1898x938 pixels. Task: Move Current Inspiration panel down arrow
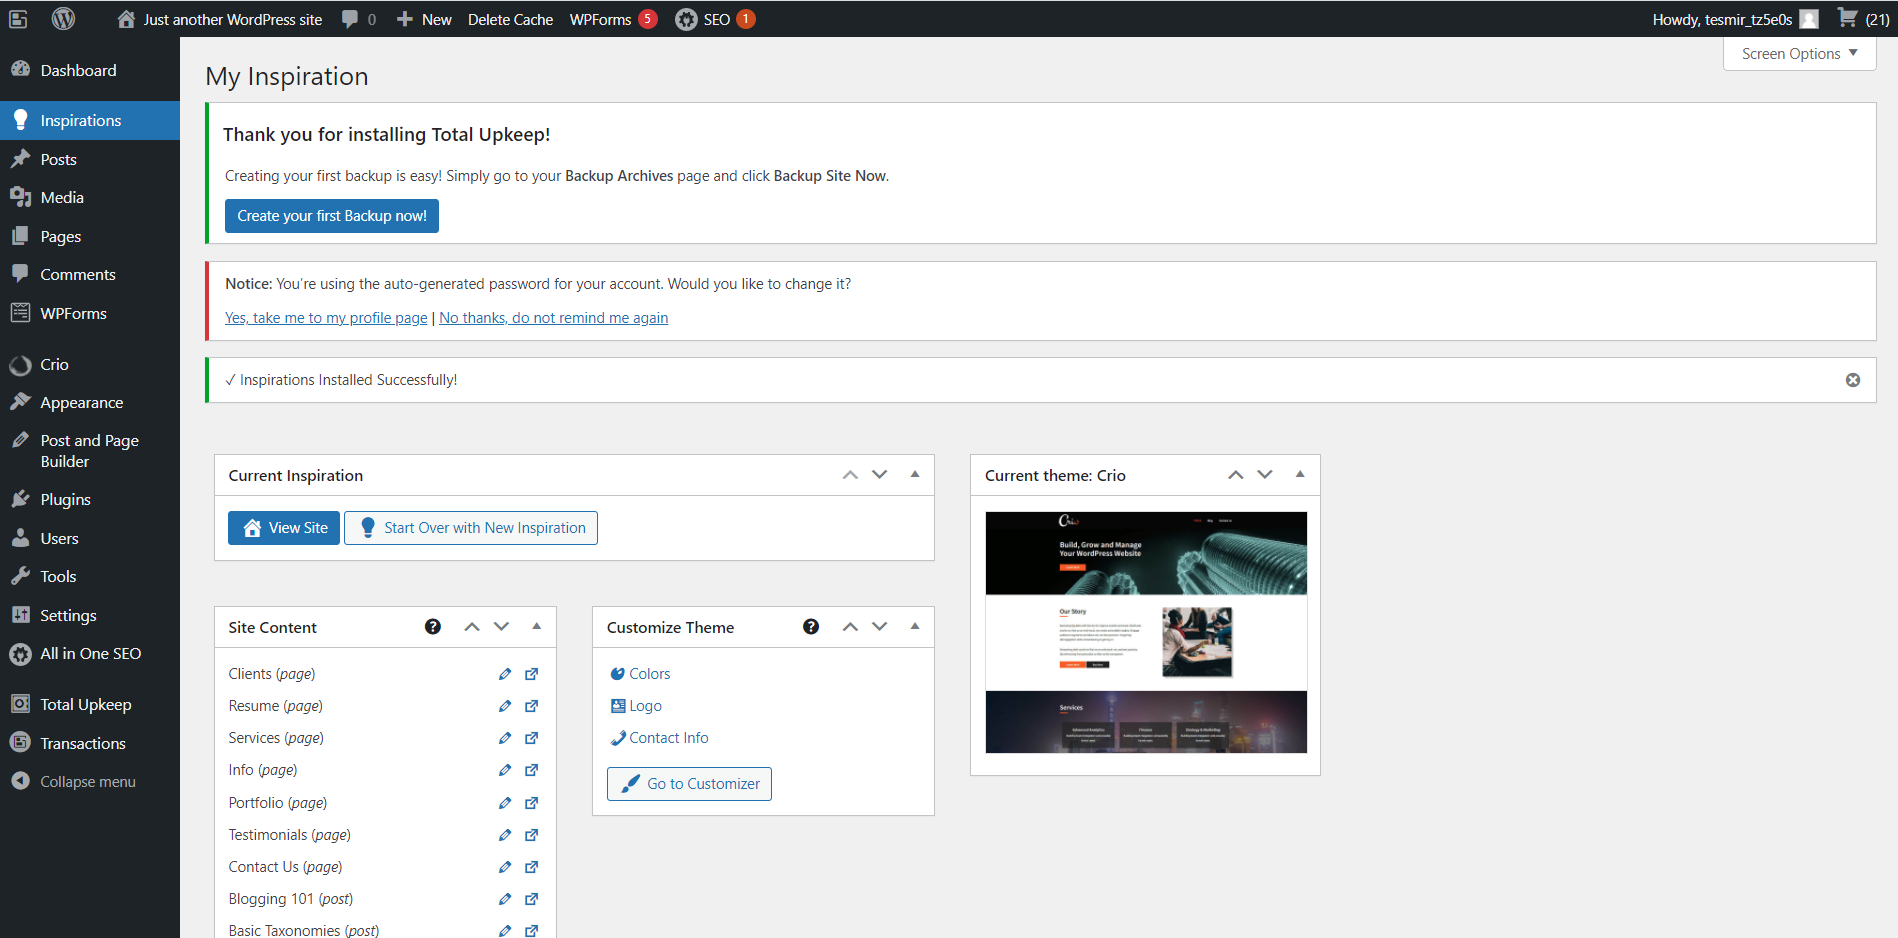(880, 475)
